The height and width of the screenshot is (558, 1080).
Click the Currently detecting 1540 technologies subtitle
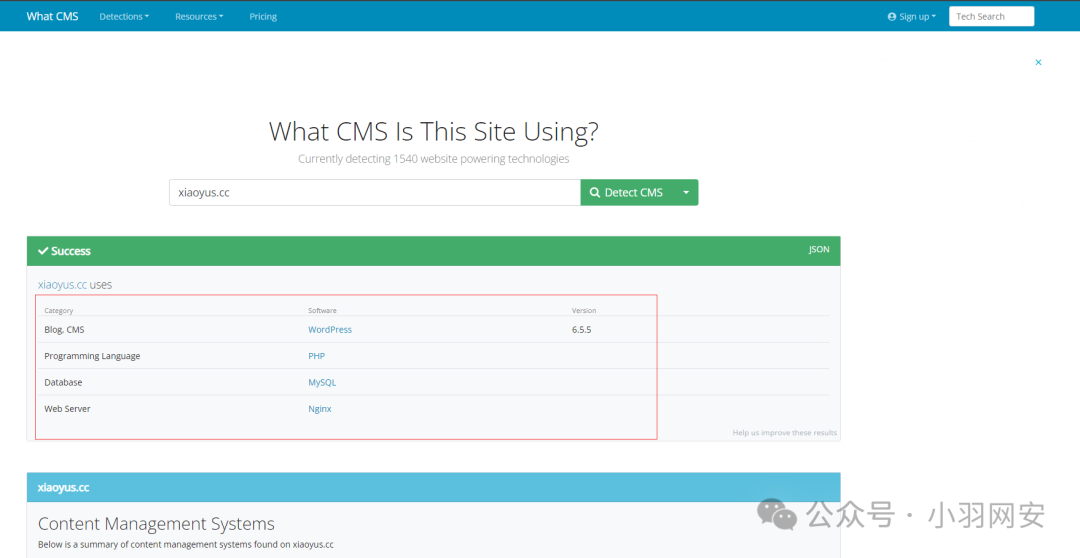pos(433,158)
